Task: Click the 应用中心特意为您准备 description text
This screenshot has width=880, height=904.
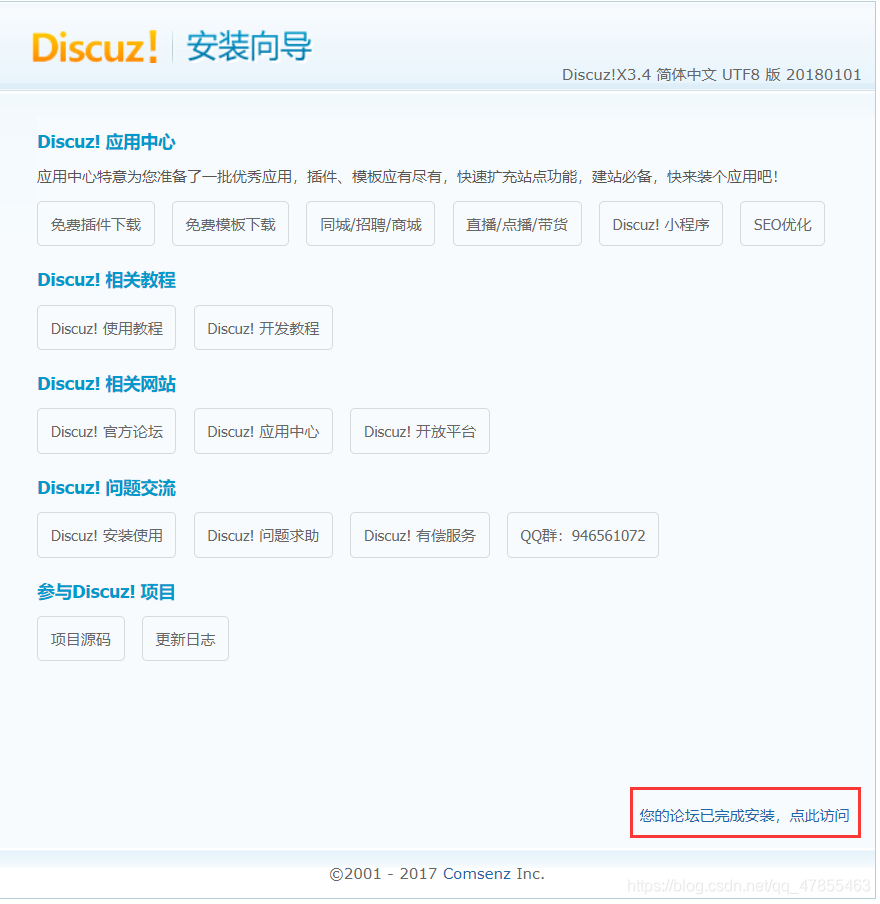Action: 408,177
